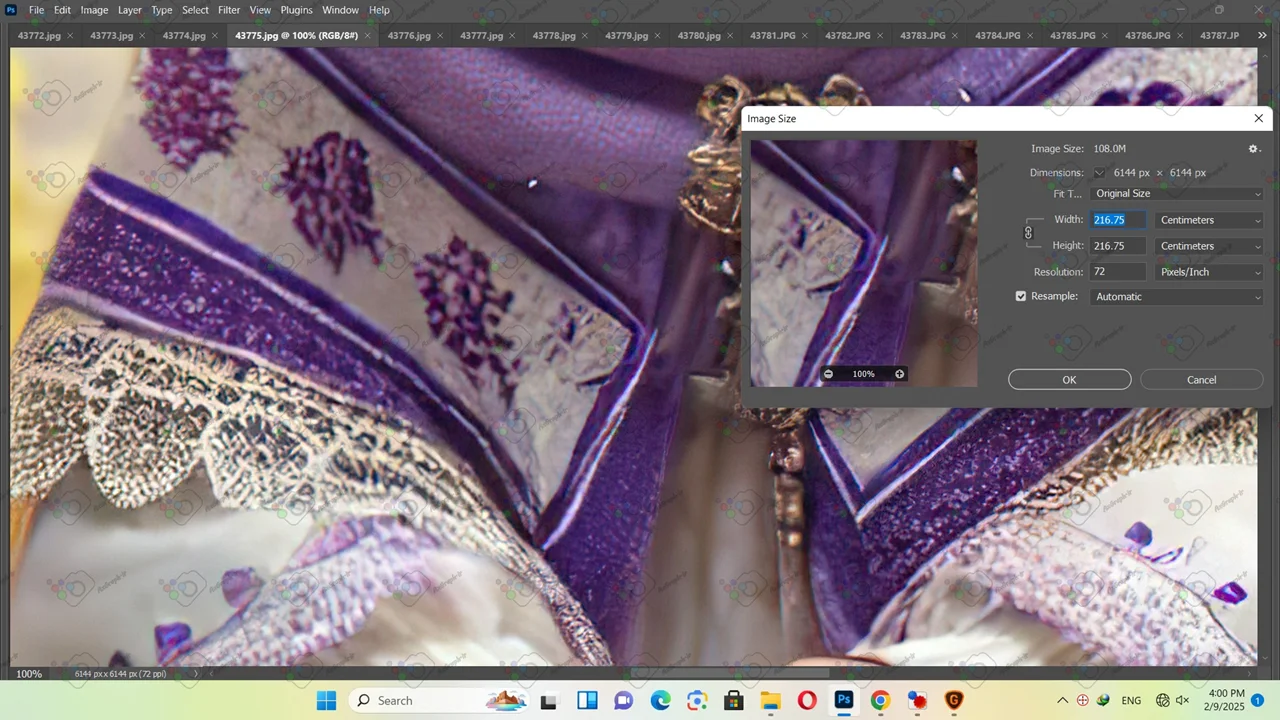Zoom in the dialog preview with plus
The width and height of the screenshot is (1280, 720).
899,374
